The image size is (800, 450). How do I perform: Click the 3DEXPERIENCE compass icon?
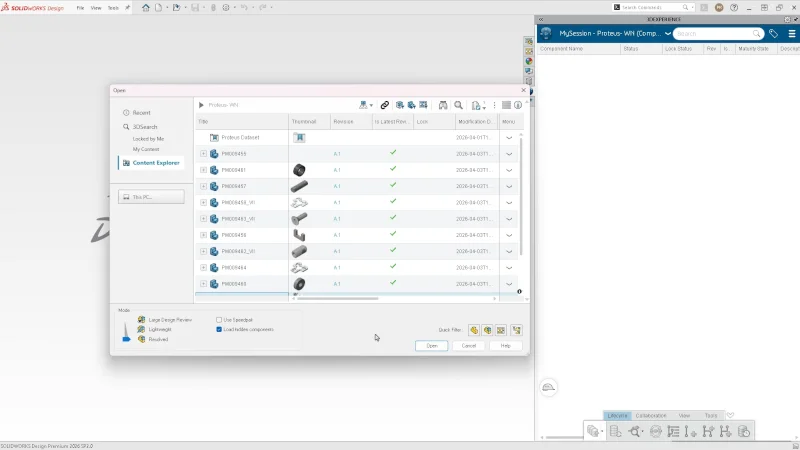546,34
